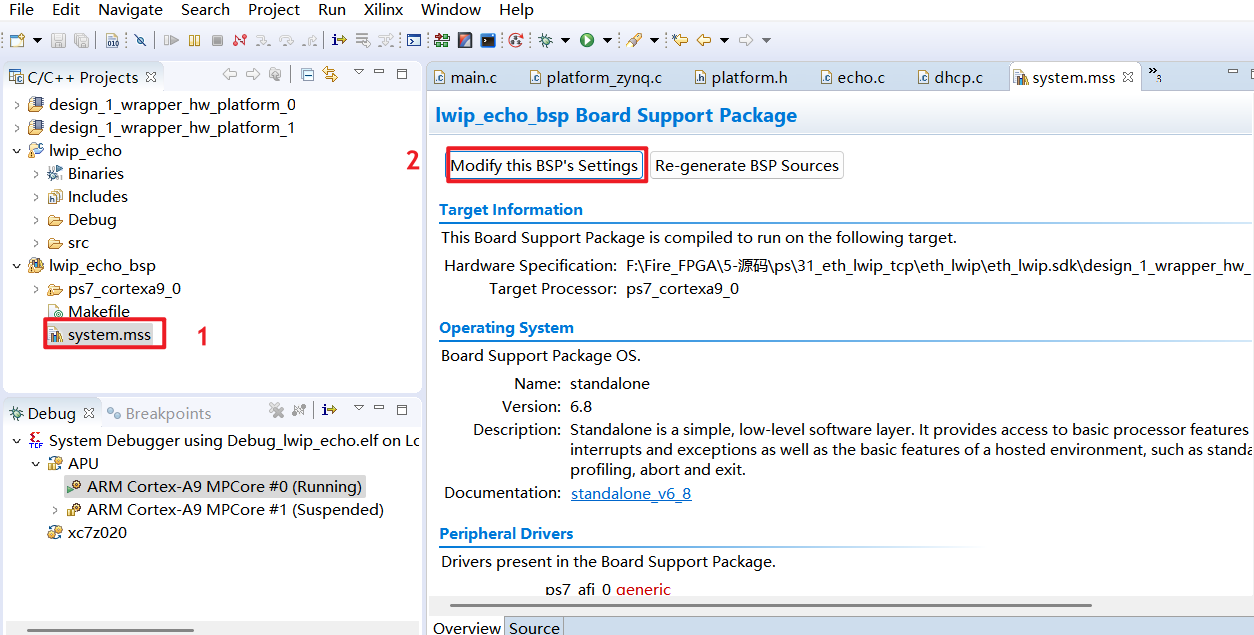Click the green Run button in toolbar
1254x635 pixels.
(x=587, y=41)
